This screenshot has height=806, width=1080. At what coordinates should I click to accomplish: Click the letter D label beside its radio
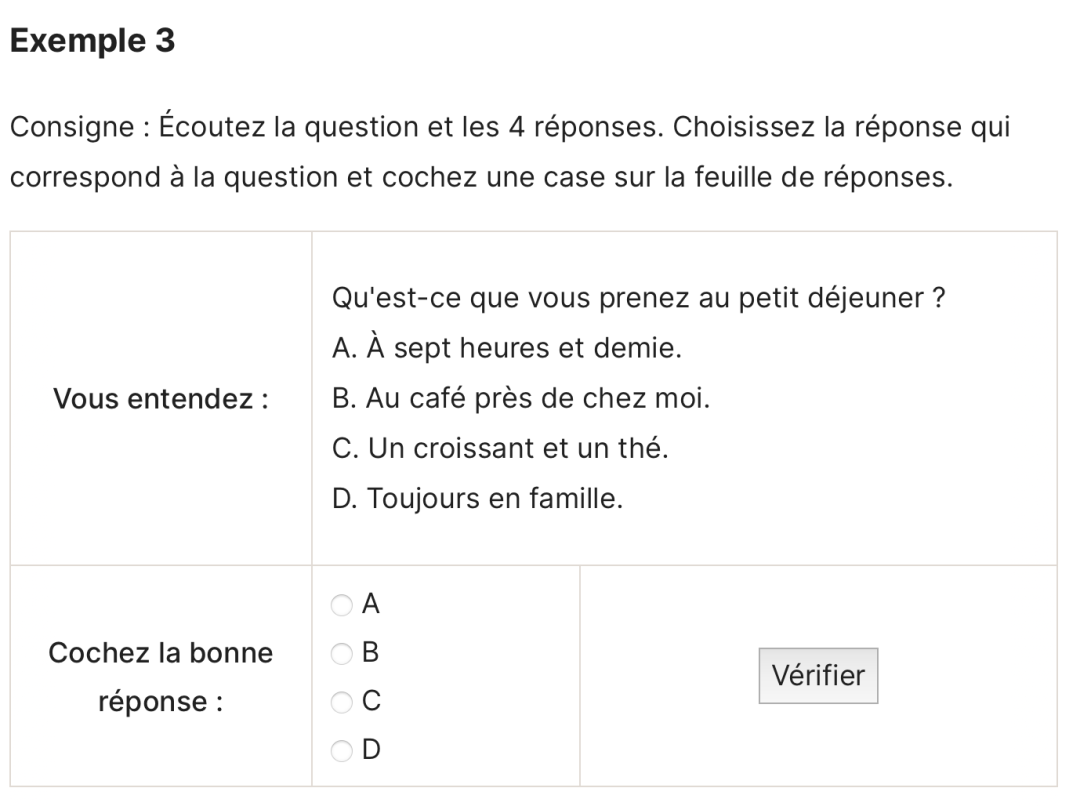coord(371,749)
